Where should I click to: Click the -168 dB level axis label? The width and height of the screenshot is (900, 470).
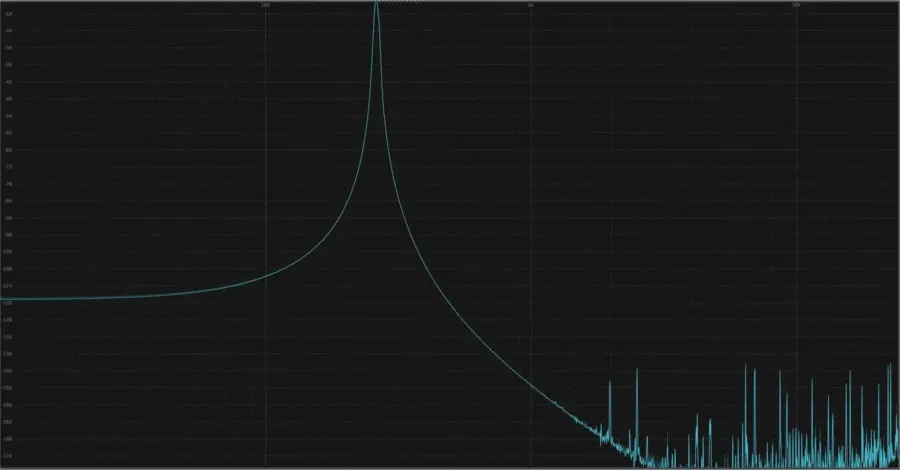[x=9, y=439]
